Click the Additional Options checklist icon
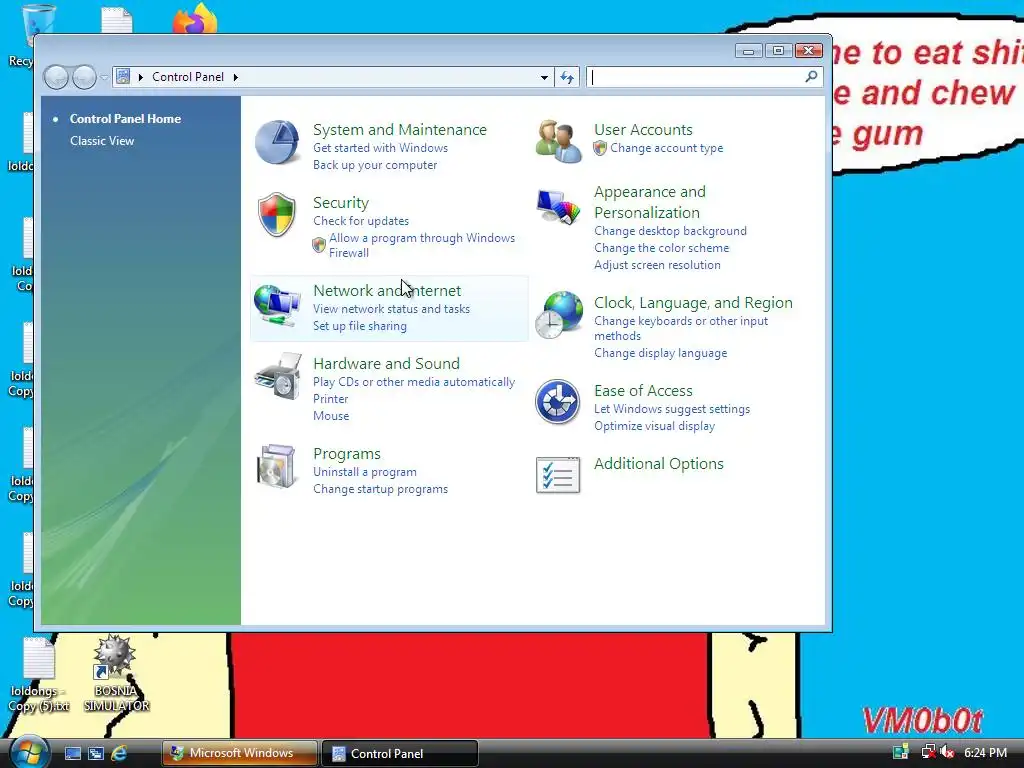 (x=558, y=475)
